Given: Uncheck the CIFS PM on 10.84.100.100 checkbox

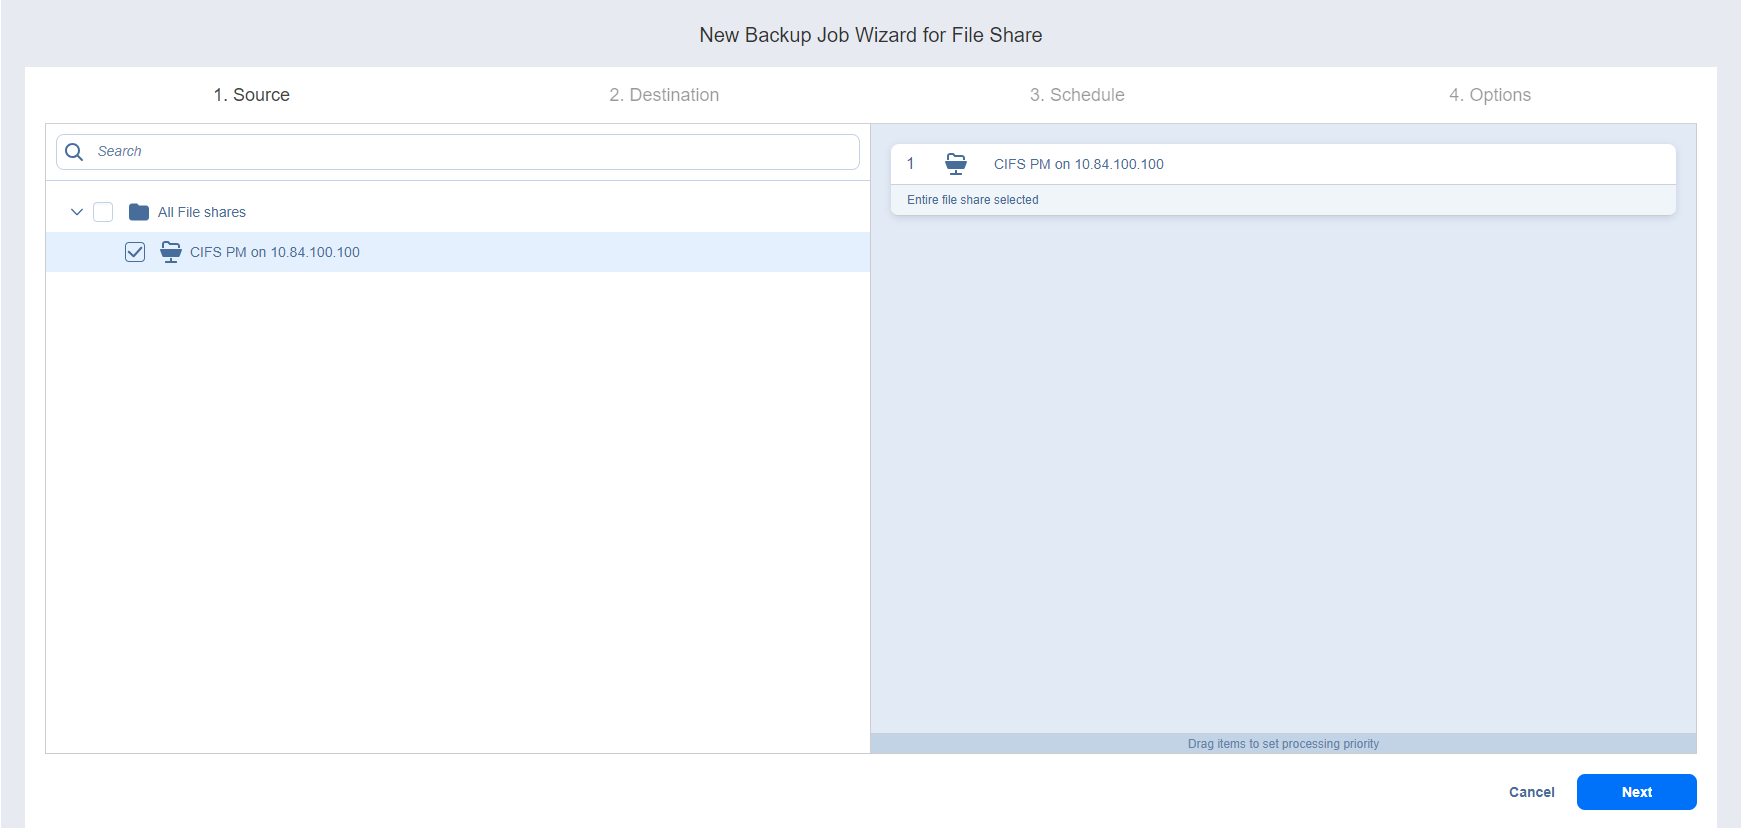Looking at the screenshot, I should tap(135, 252).
